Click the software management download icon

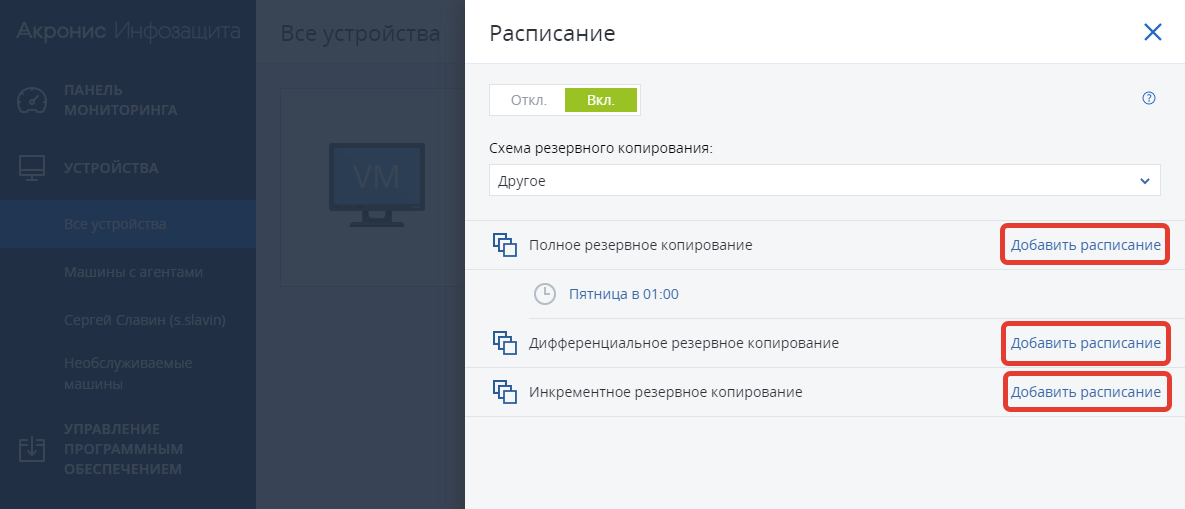[x=32, y=449]
